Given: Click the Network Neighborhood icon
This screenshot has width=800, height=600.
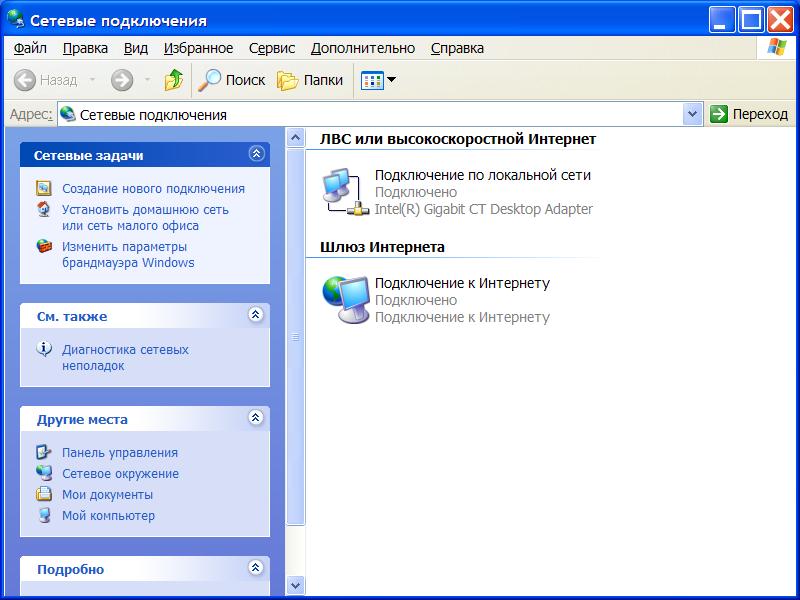Looking at the screenshot, I should 44,473.
